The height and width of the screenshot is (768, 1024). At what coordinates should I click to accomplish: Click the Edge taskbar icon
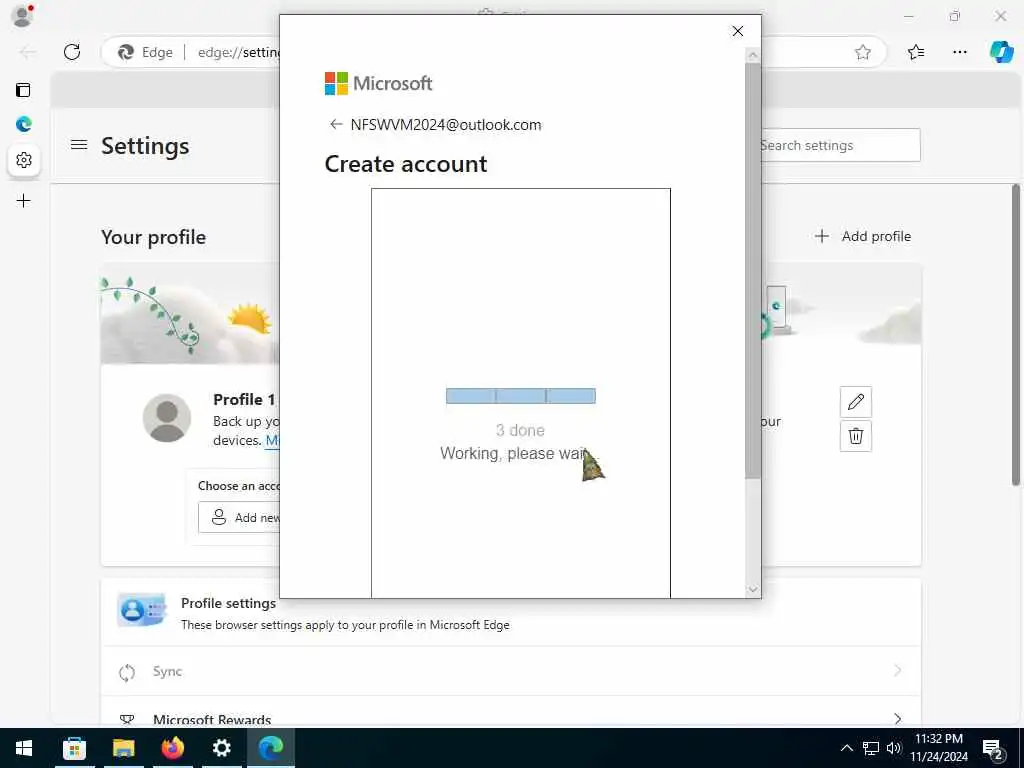(x=270, y=748)
